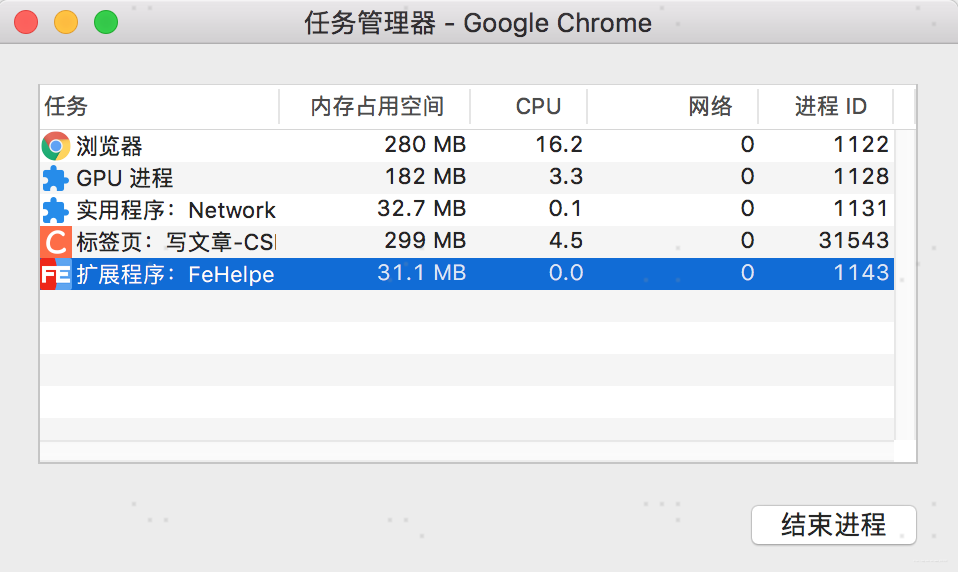Click the Network utility puzzle icon

56,210
